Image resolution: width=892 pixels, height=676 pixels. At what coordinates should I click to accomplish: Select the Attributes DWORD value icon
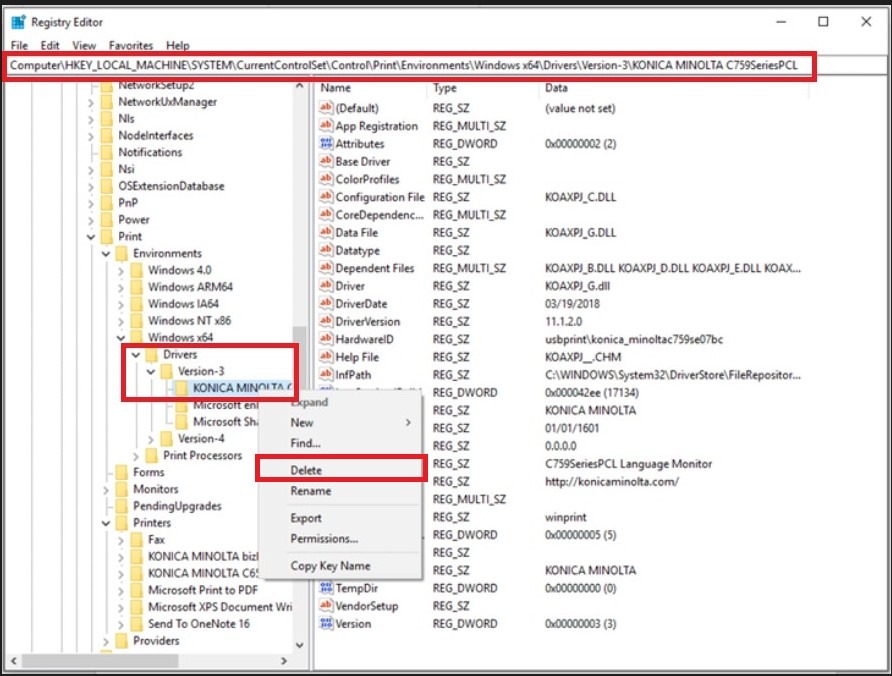tap(326, 144)
